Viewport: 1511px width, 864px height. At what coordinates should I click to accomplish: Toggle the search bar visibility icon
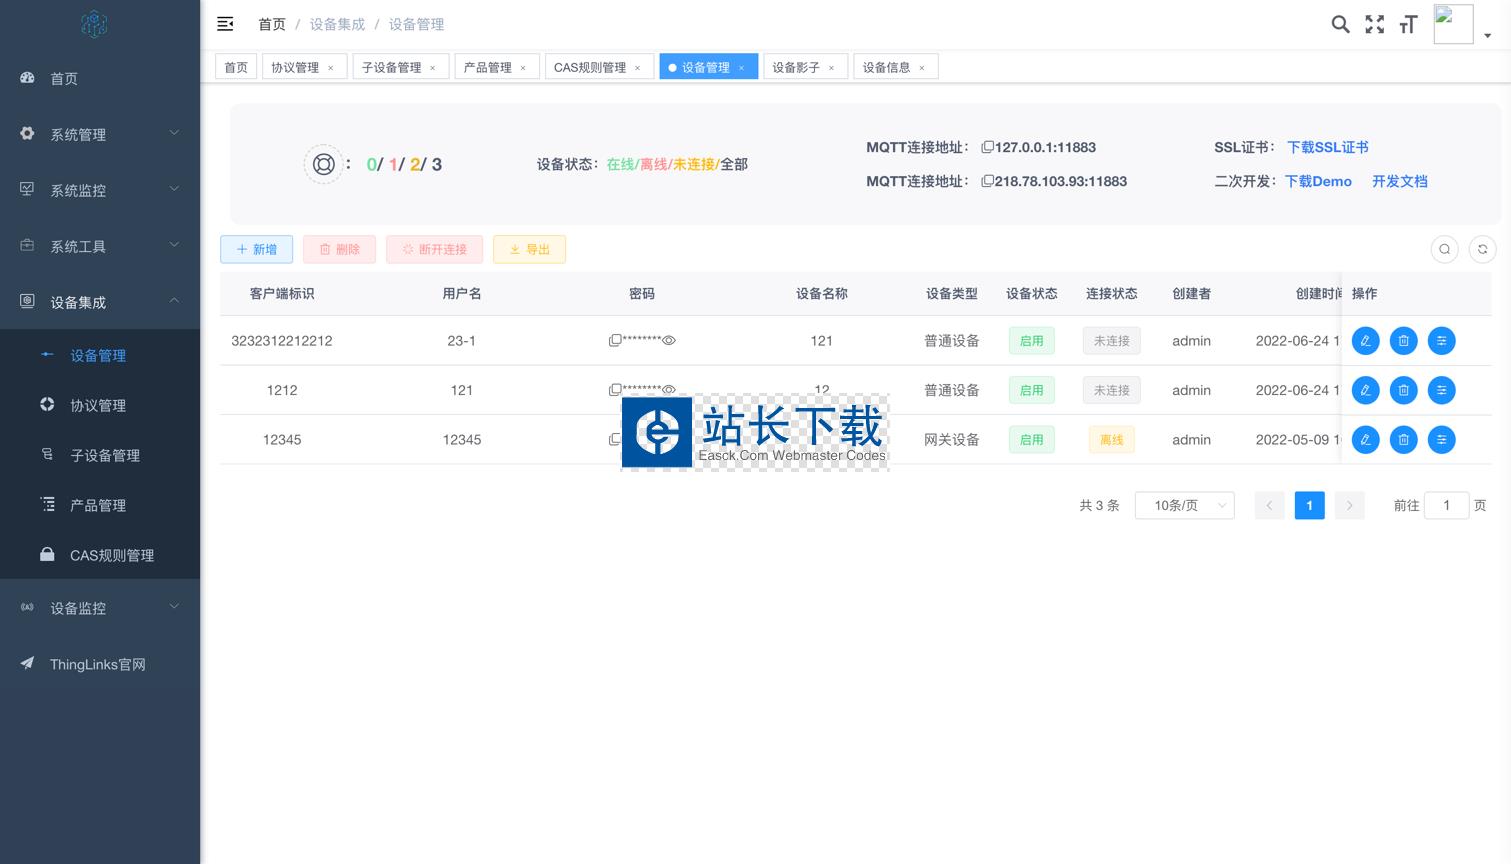(1444, 249)
